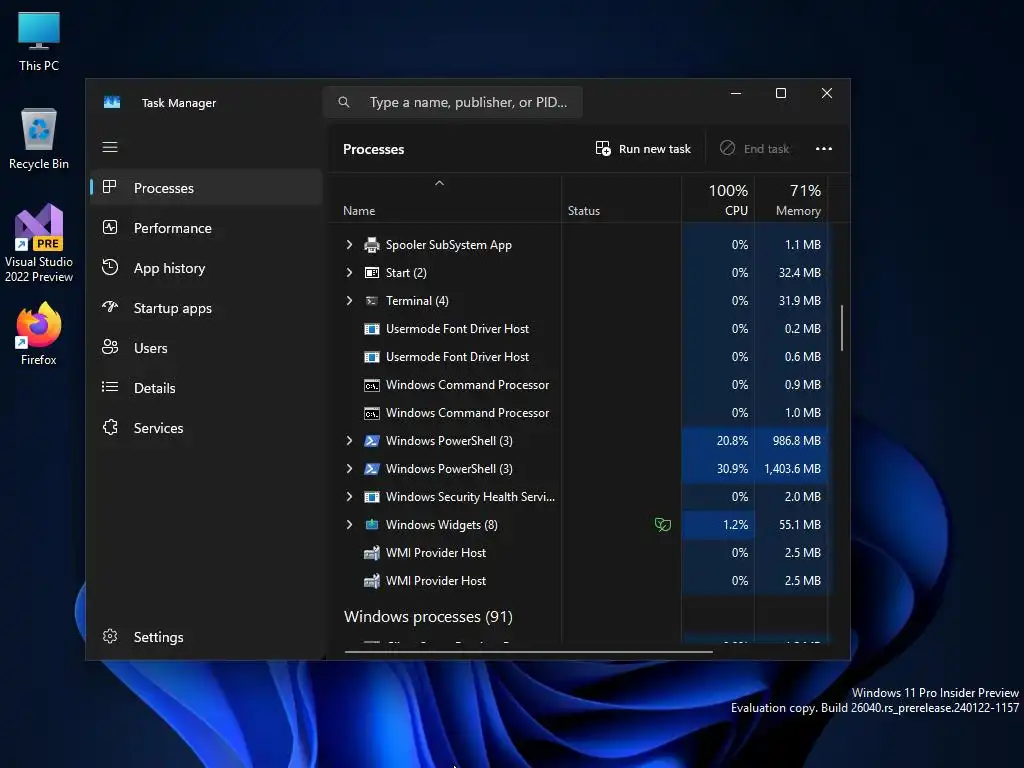1024x768 pixels.
Task: Expand the Spooler SubSystem App row
Action: [x=349, y=245]
